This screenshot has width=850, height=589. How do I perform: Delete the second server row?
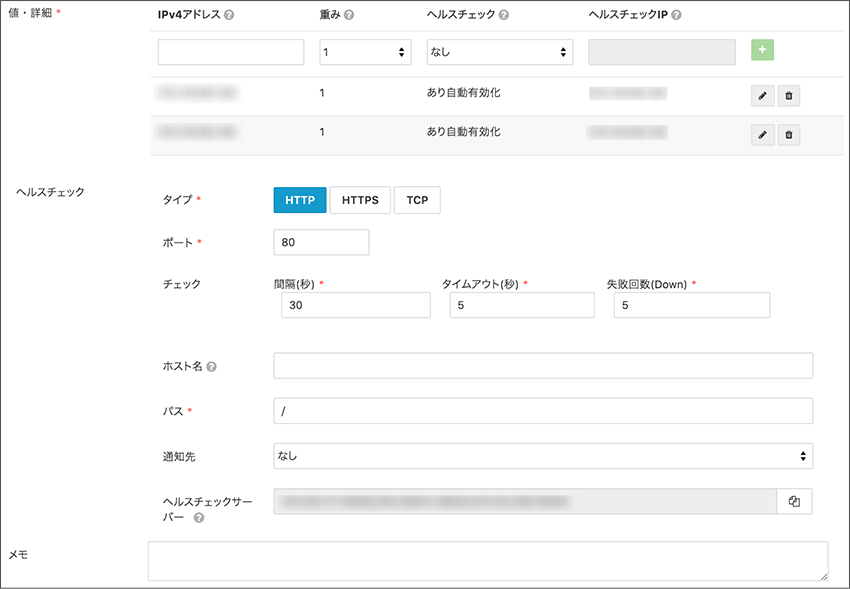pos(789,134)
